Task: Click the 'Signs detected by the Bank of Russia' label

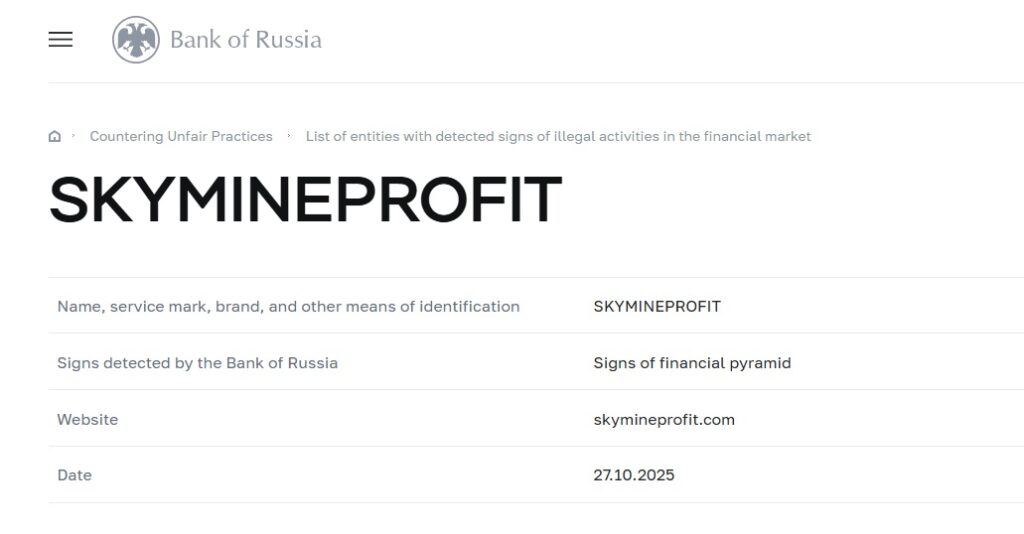Action: (197, 363)
